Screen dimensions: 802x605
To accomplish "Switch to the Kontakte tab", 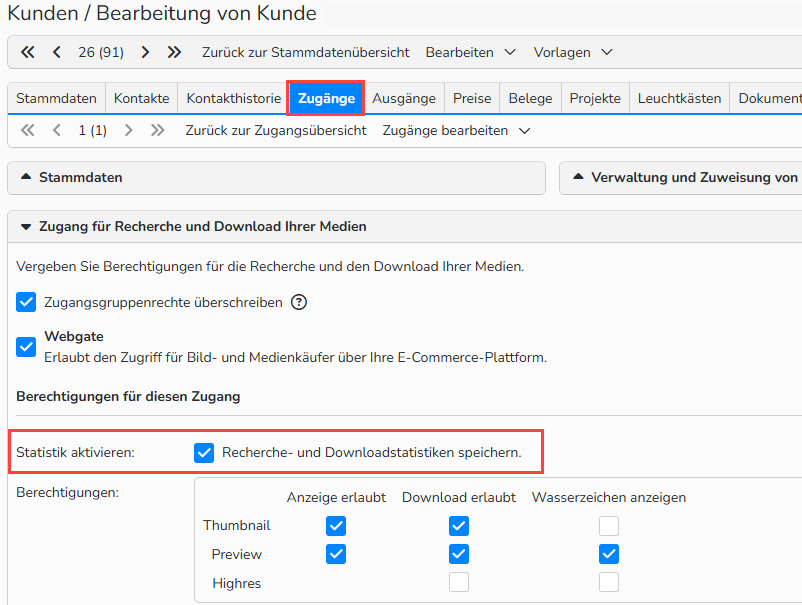I will point(142,98).
